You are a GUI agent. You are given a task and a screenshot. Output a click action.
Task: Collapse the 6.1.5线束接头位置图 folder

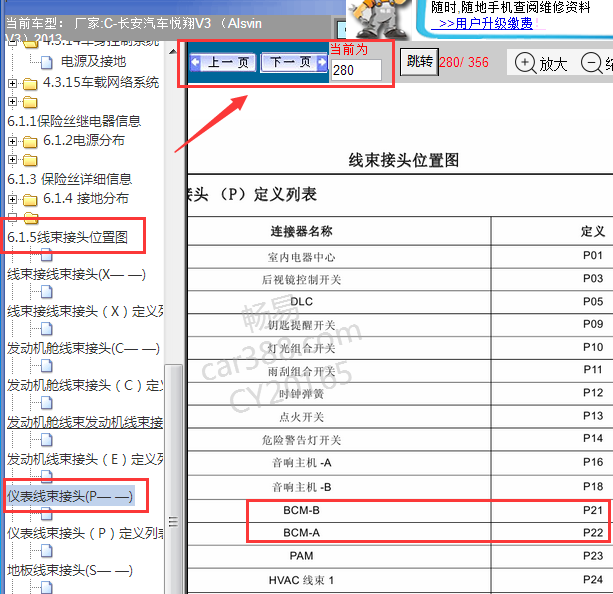coord(12,217)
